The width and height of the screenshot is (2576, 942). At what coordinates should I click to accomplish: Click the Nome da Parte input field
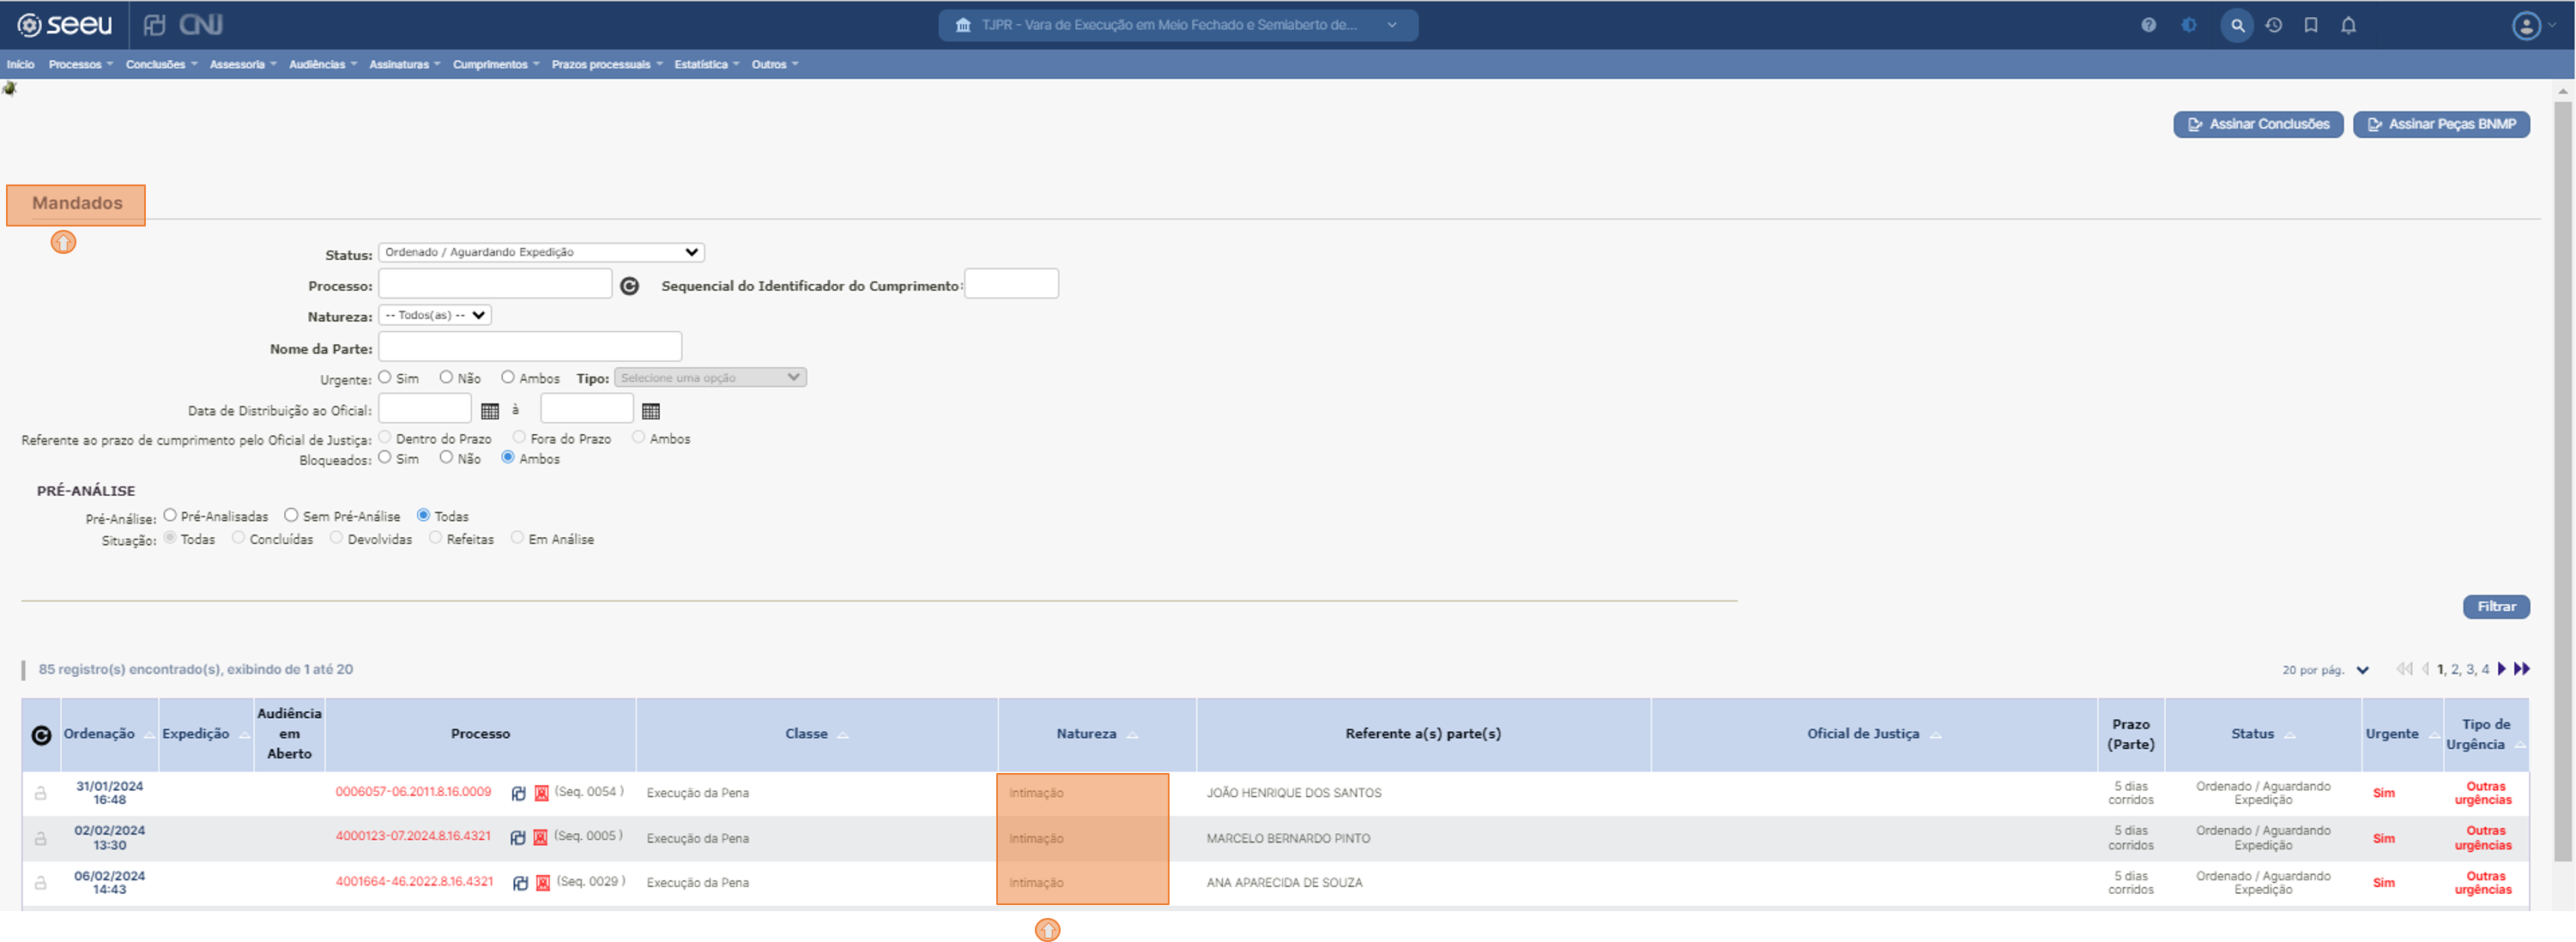(530, 347)
